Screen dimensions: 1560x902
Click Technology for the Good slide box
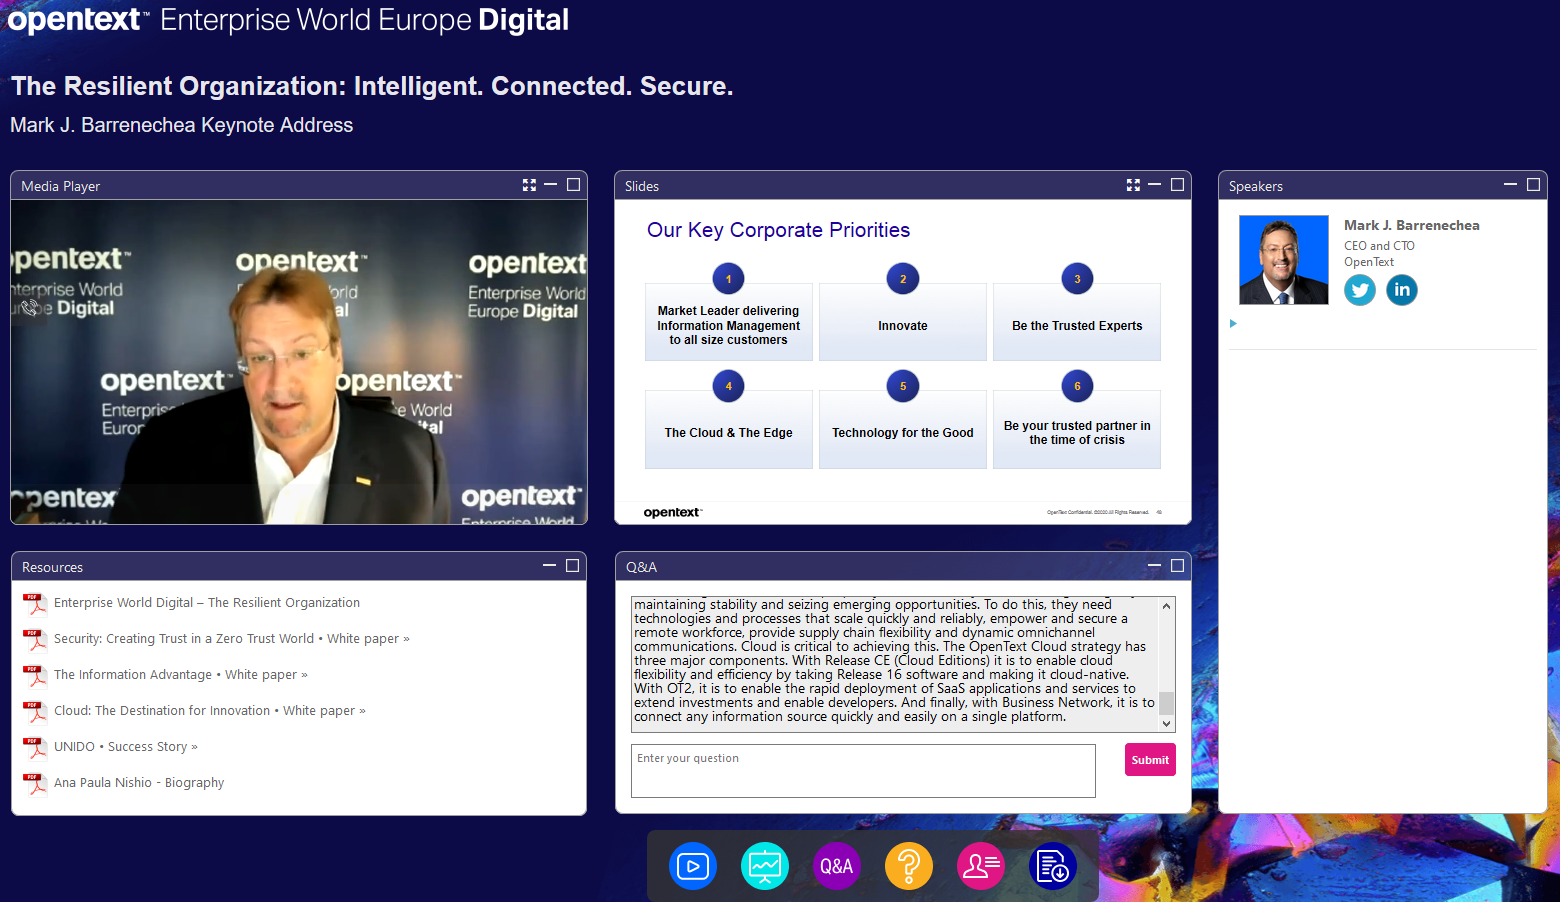coord(903,429)
